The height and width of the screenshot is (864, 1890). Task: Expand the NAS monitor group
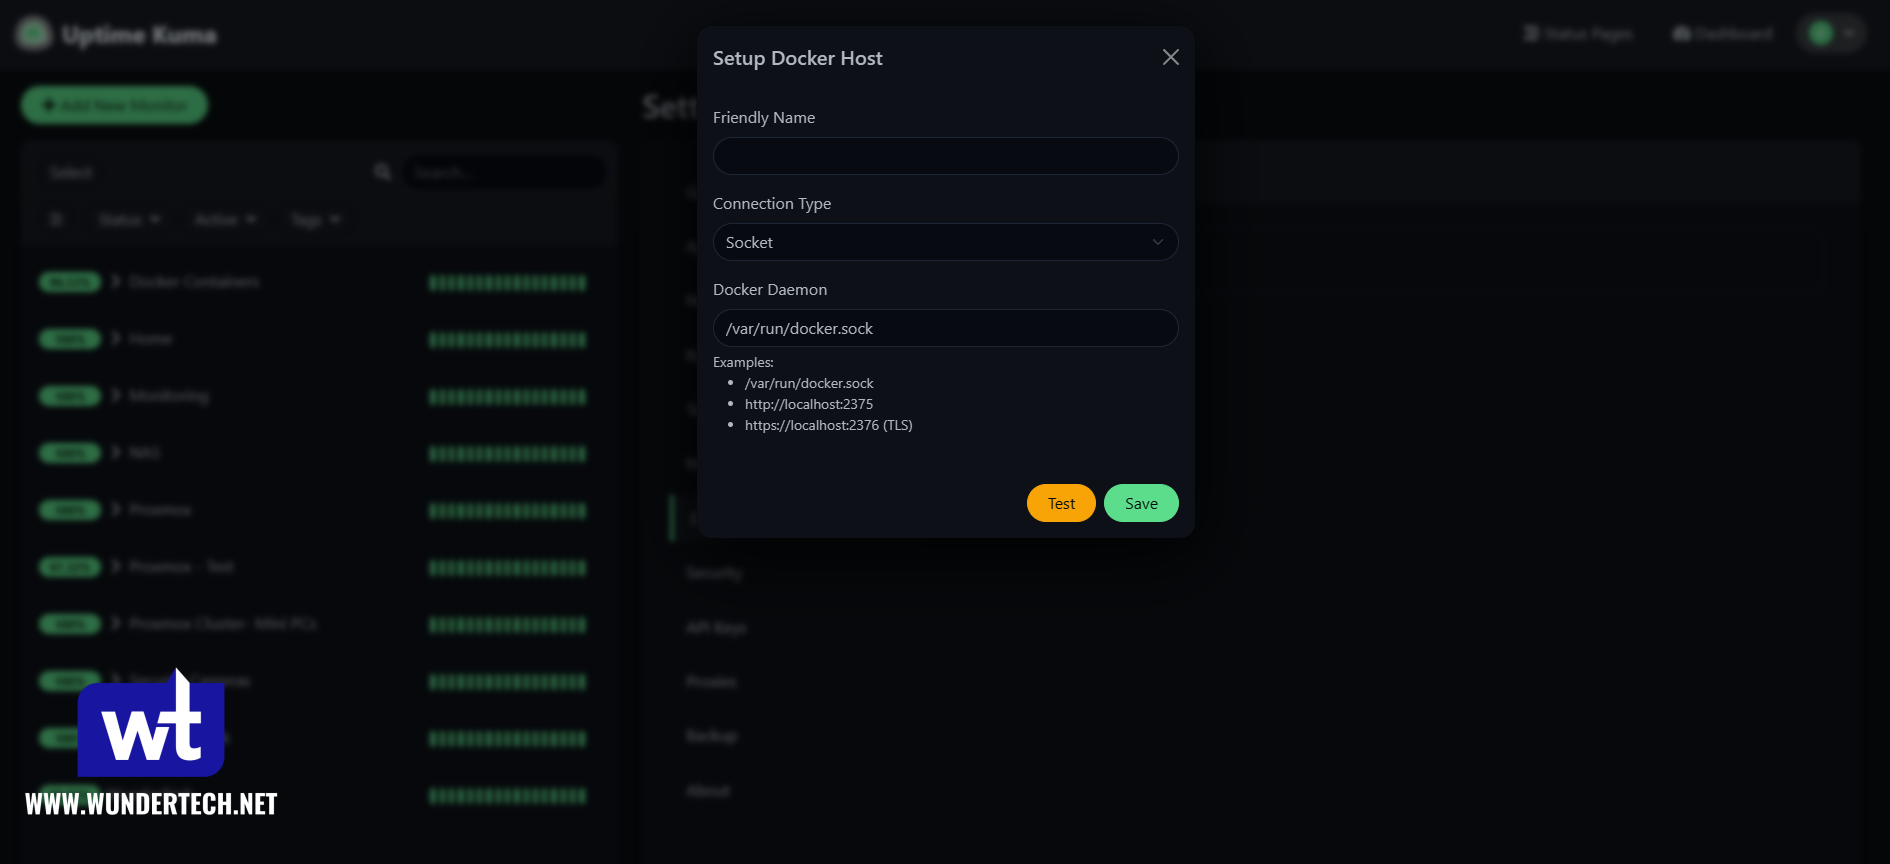tap(116, 453)
